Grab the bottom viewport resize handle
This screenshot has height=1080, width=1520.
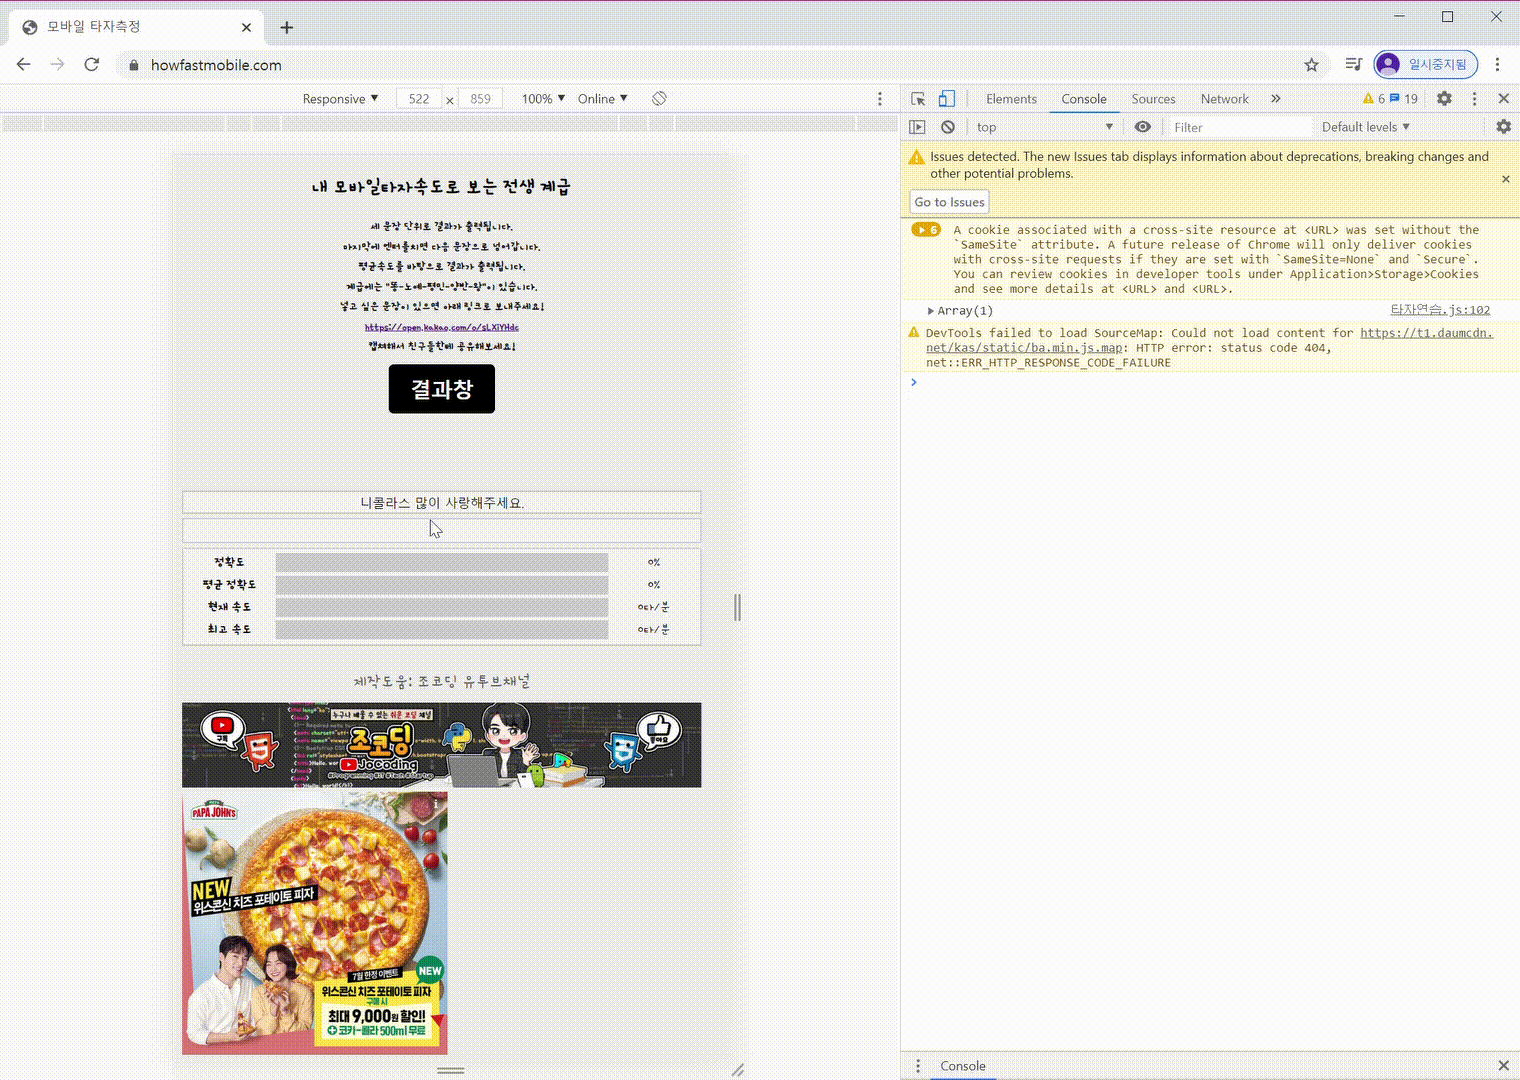[x=451, y=1070]
